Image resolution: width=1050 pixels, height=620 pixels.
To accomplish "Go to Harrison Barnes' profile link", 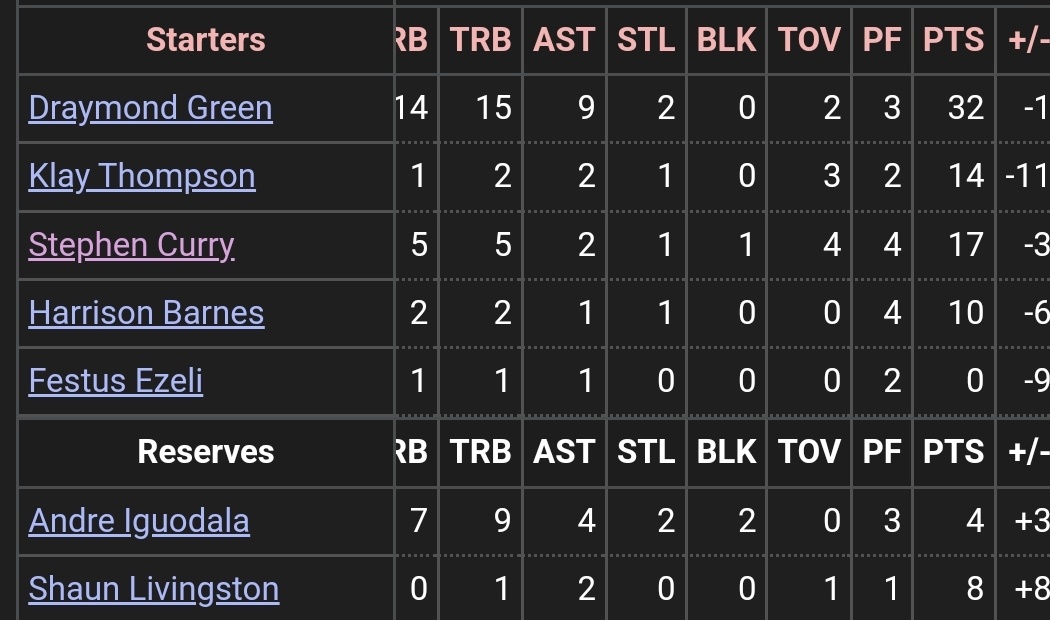I will point(146,313).
